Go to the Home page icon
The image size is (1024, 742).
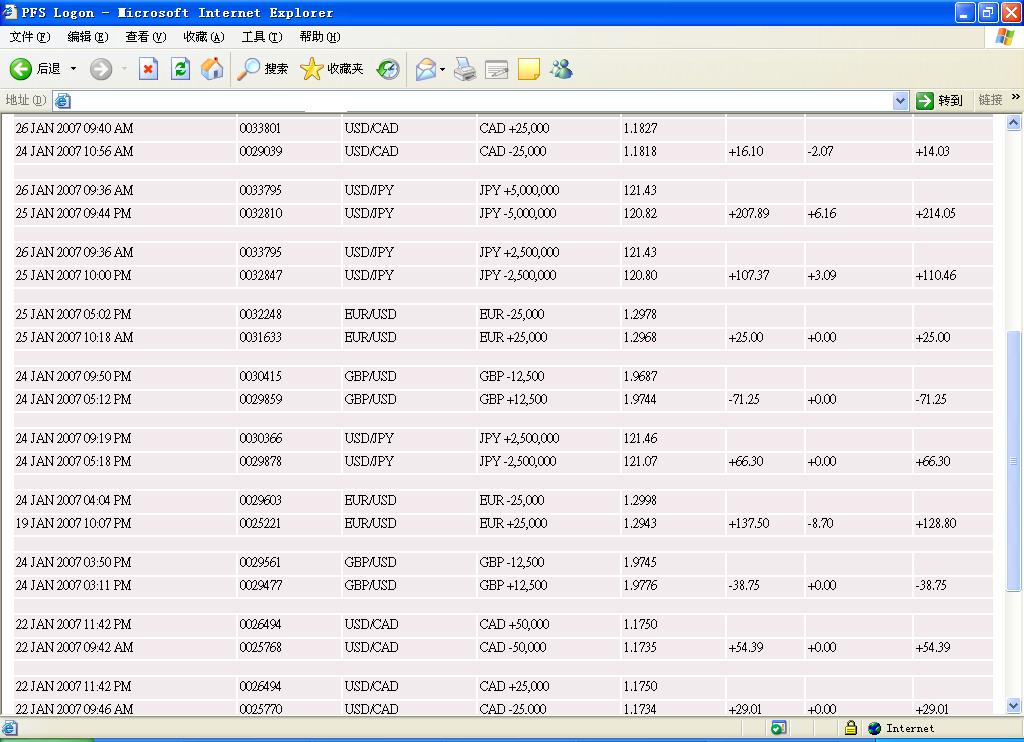(x=212, y=69)
